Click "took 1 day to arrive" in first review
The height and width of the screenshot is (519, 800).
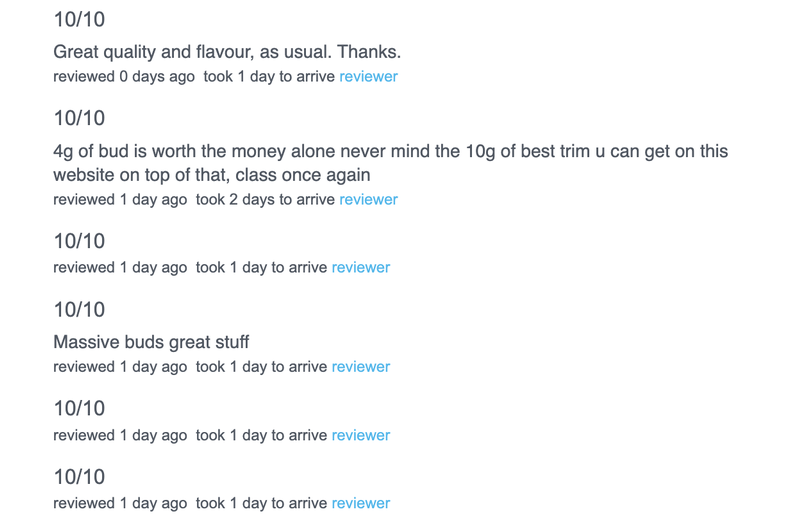(269, 77)
